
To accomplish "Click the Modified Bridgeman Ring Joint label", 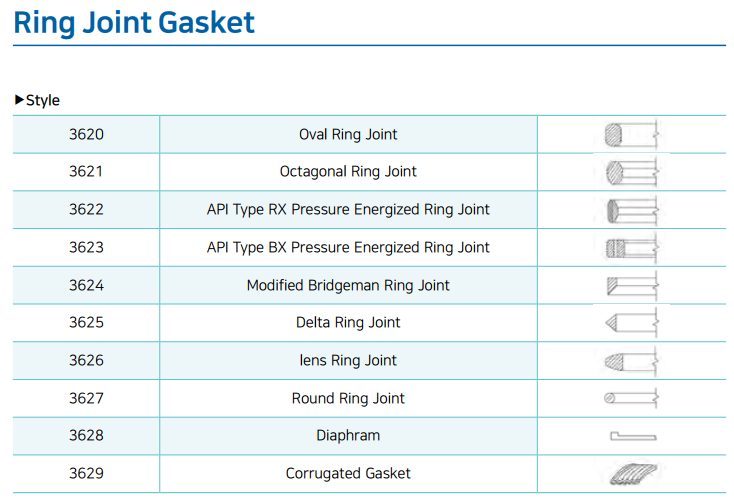I will (348, 285).
